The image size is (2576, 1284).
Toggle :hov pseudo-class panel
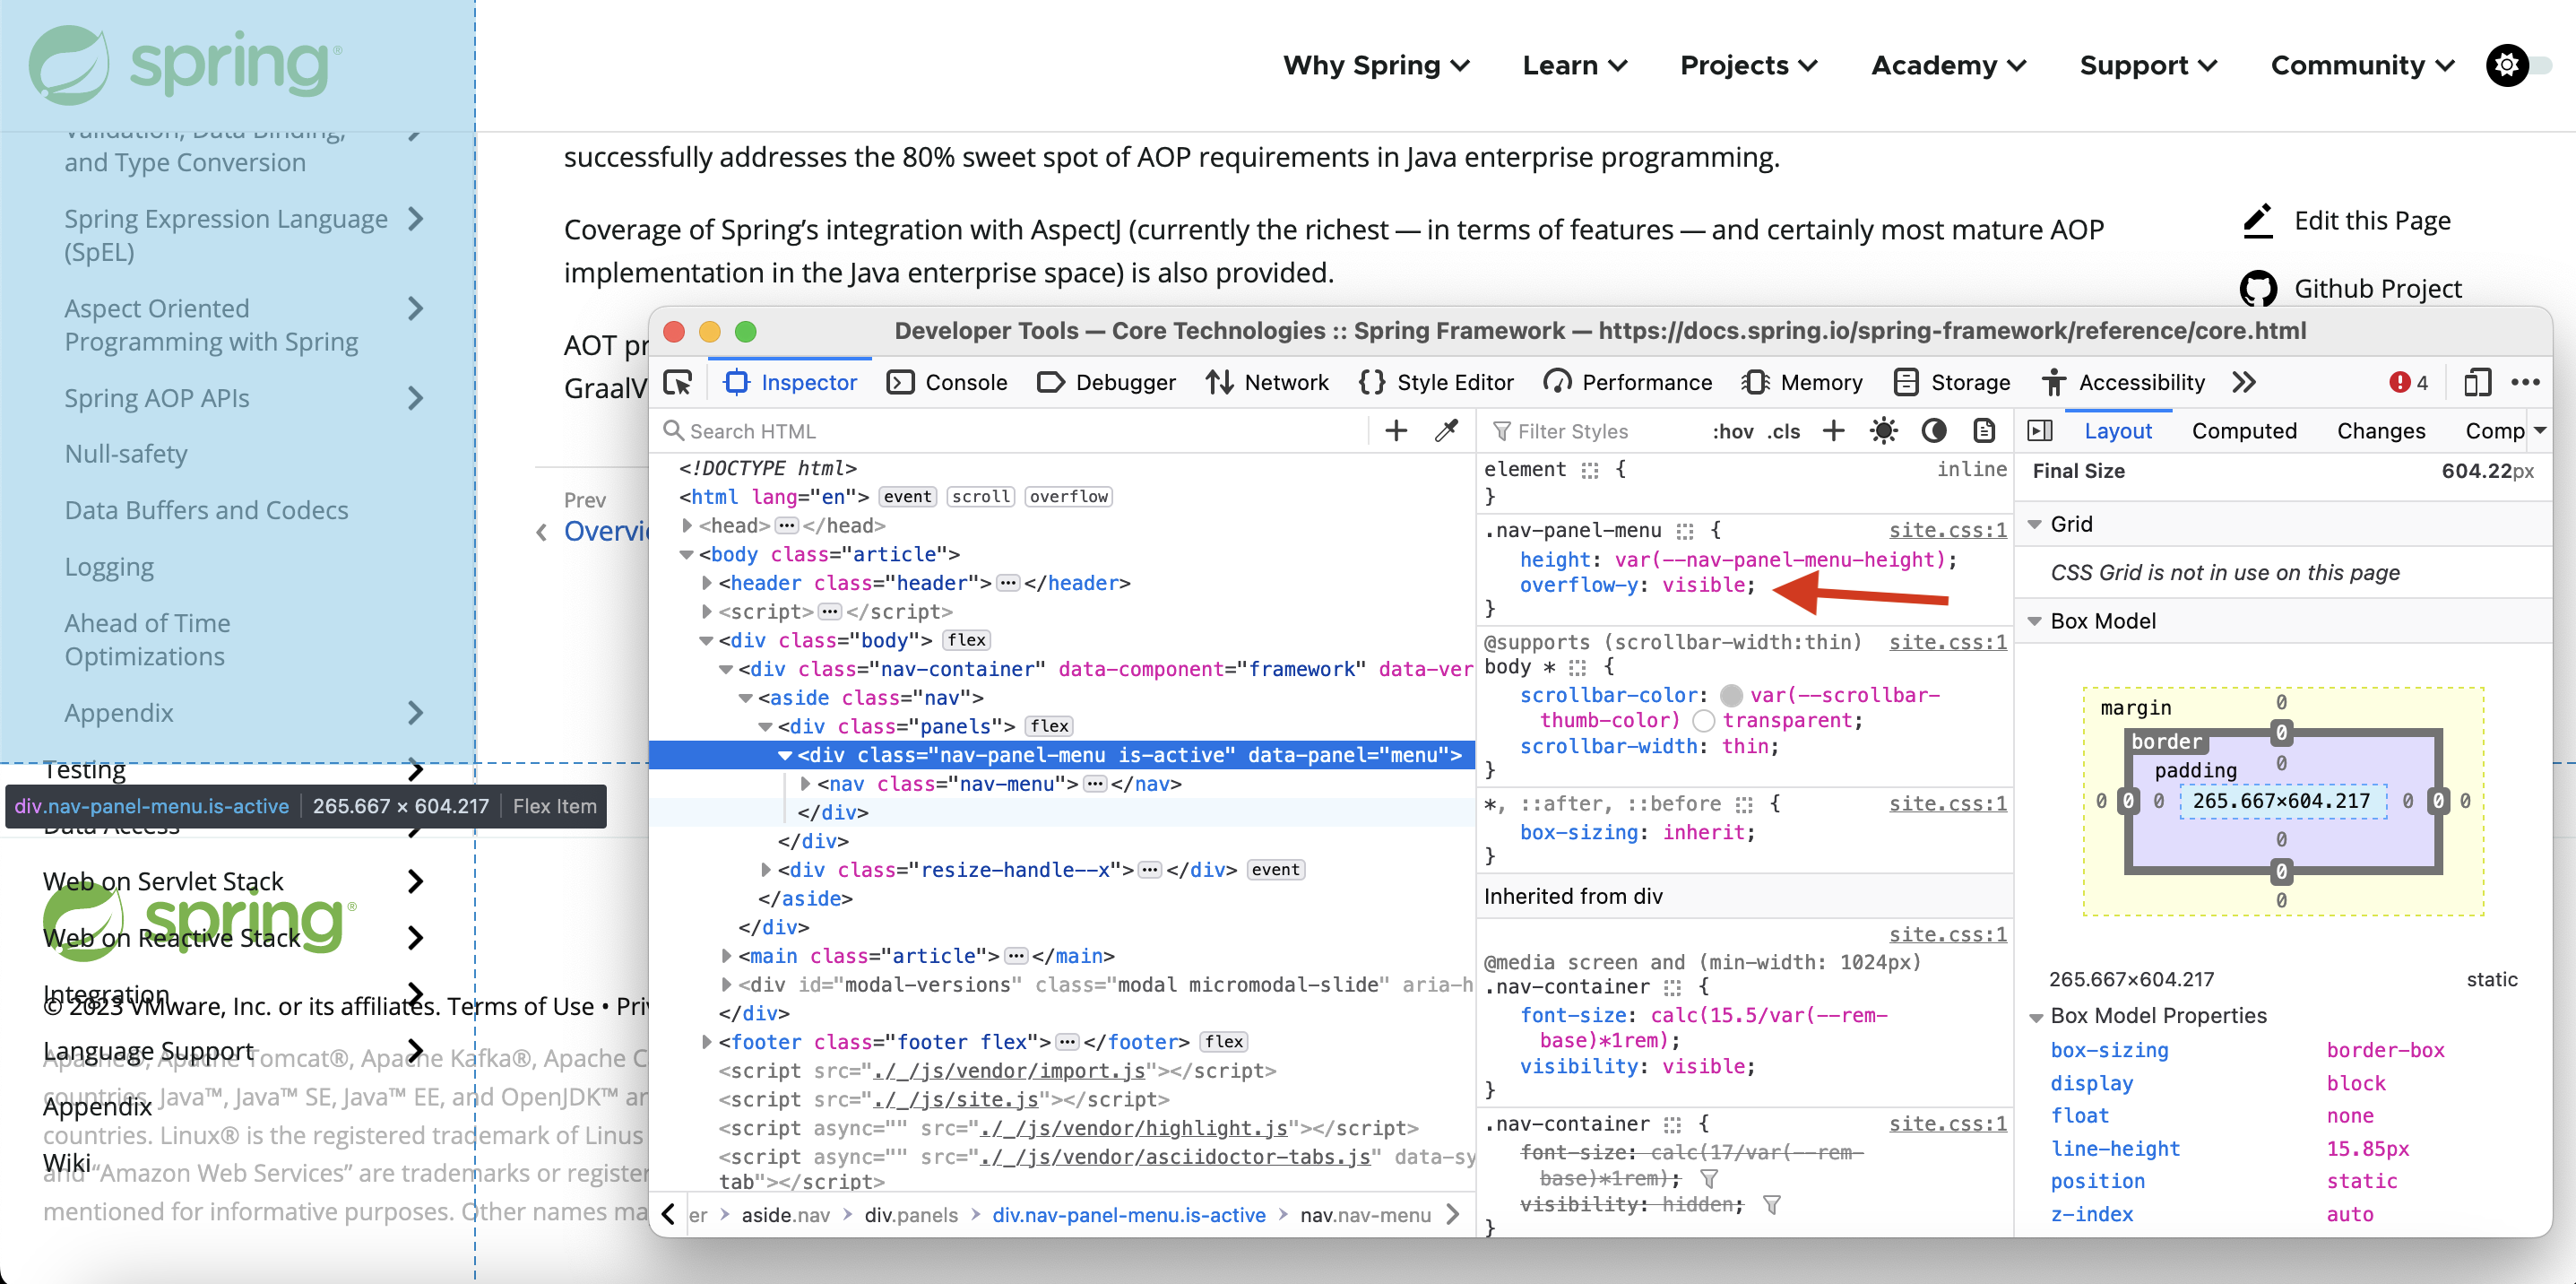click(x=1732, y=431)
